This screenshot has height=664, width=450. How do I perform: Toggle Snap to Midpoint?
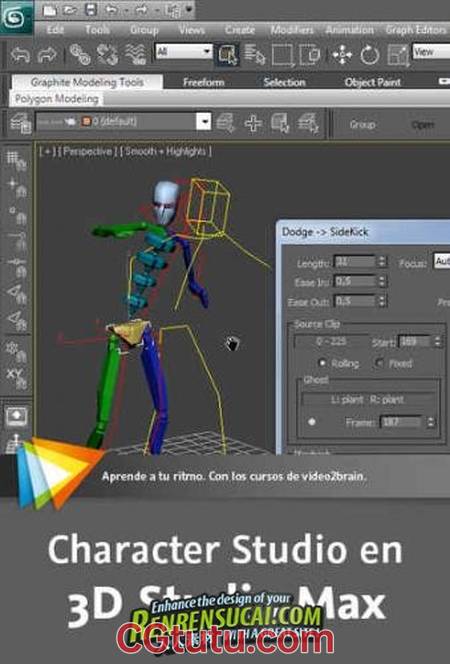17,267
